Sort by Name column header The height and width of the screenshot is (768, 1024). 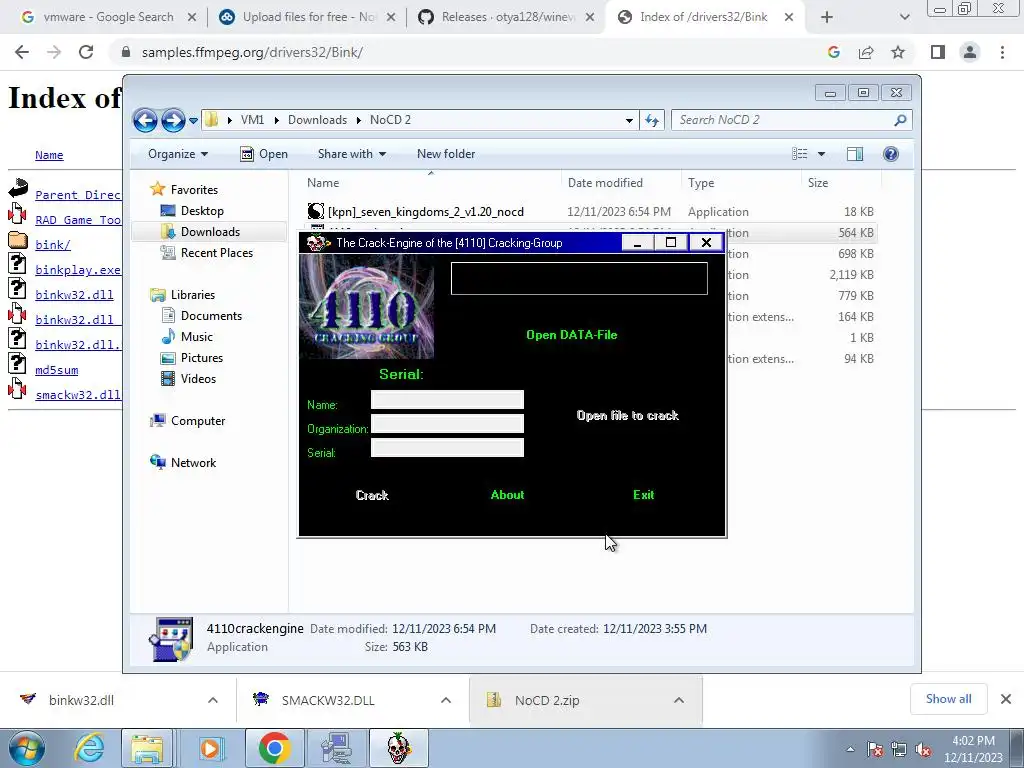[430, 184]
